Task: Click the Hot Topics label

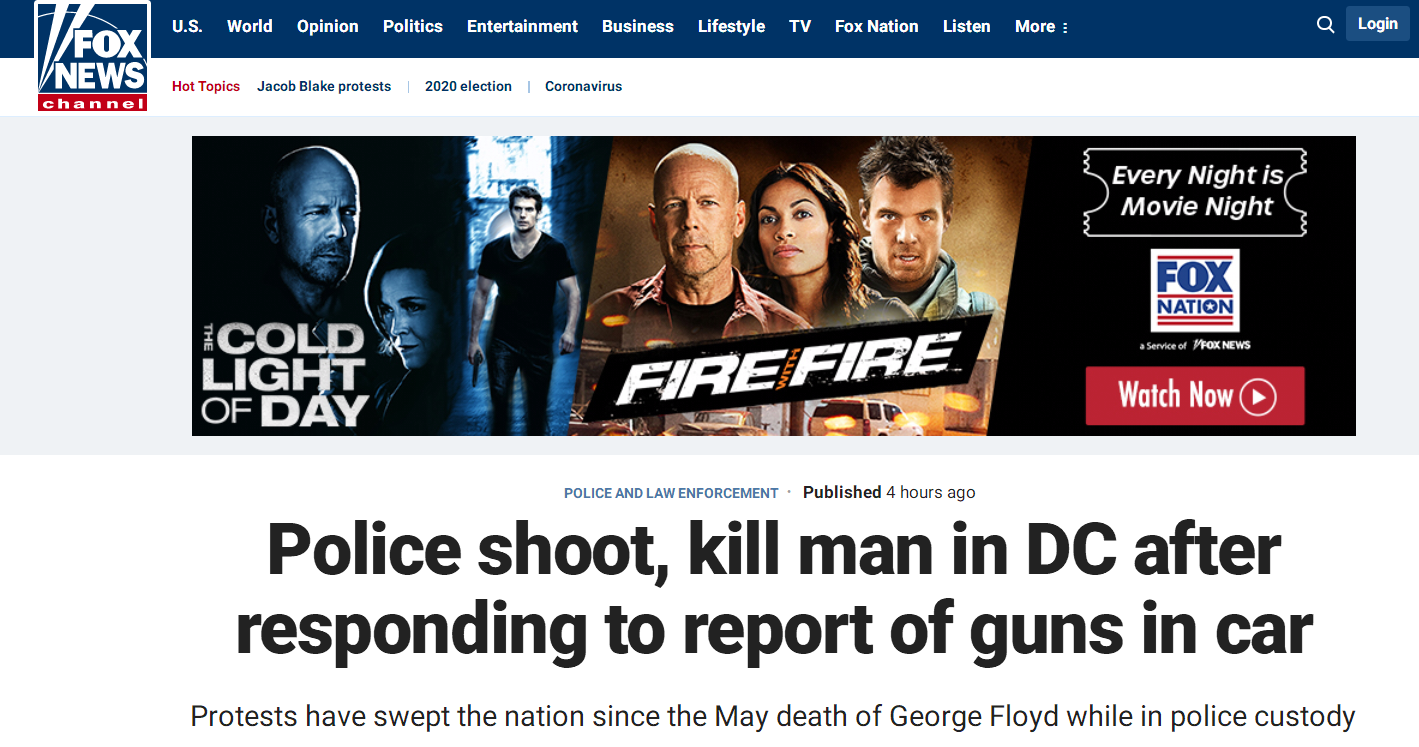Action: [206, 87]
